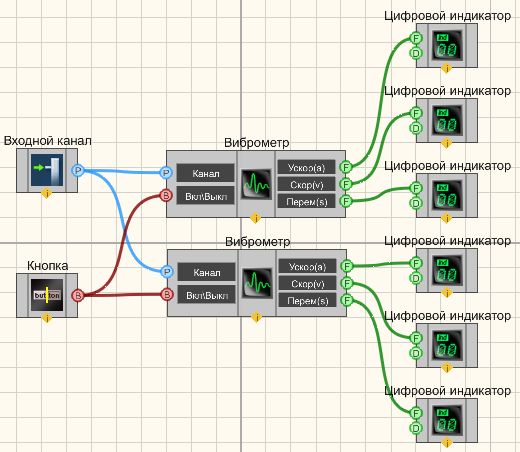Select the Входной канал block icon

click(x=47, y=170)
